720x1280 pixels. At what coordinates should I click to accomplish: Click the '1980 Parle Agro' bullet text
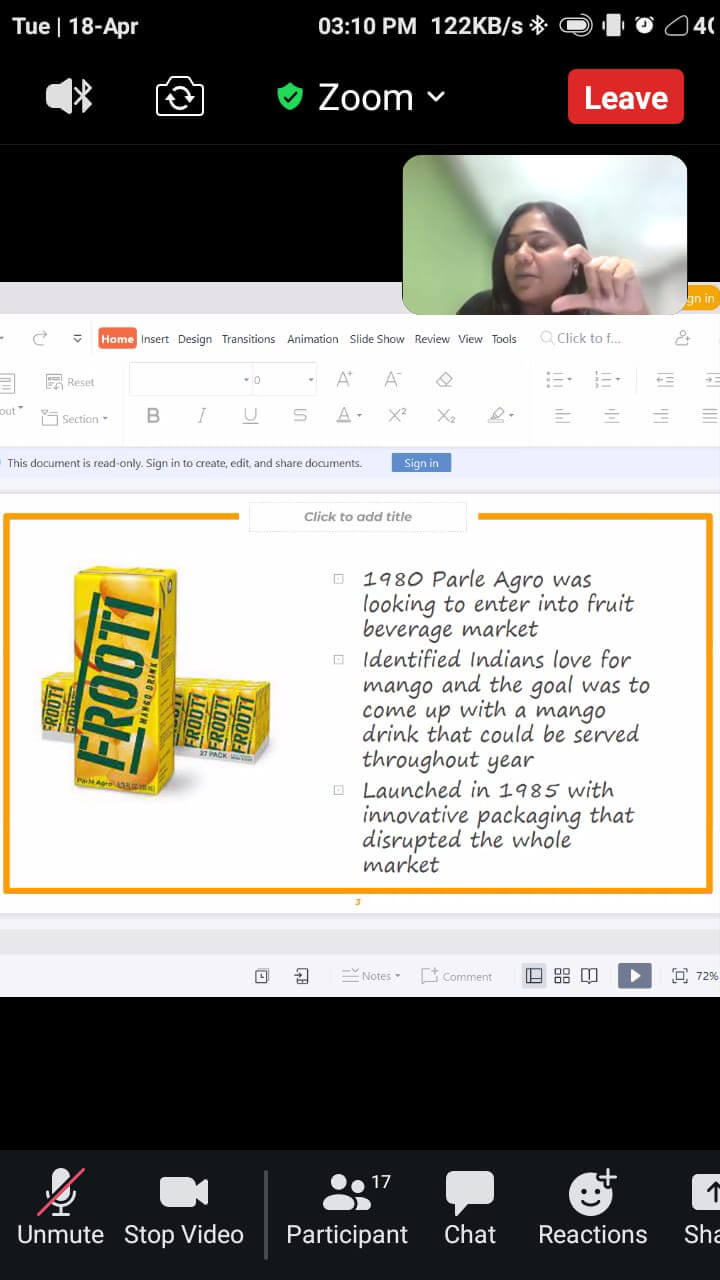click(498, 604)
